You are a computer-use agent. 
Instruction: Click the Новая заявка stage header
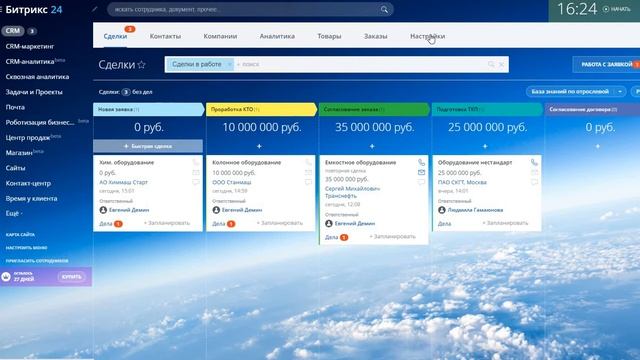tap(148, 109)
